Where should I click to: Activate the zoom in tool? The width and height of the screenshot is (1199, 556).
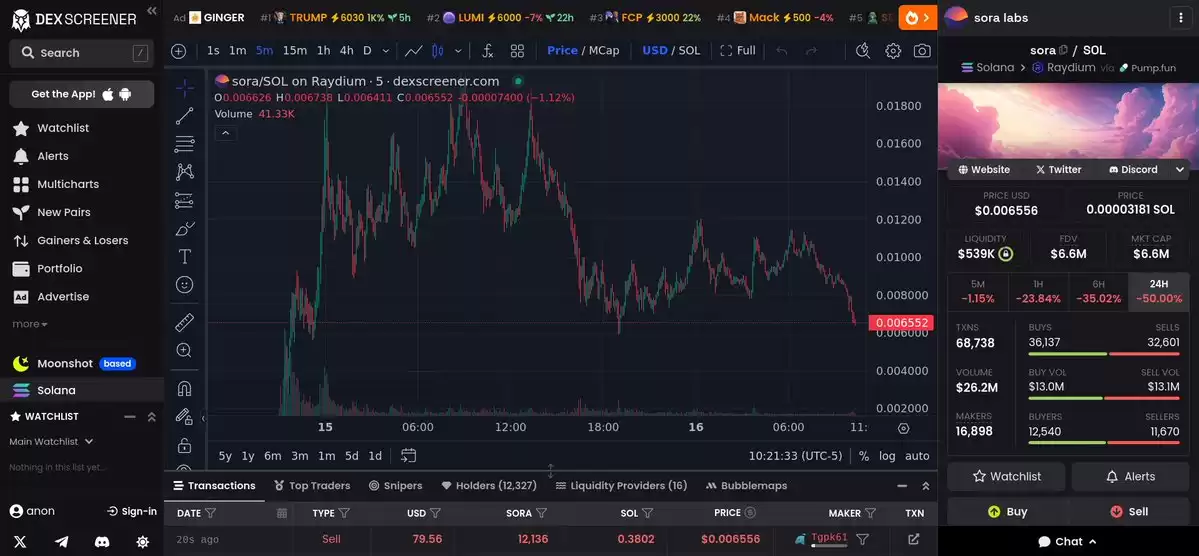coord(184,350)
